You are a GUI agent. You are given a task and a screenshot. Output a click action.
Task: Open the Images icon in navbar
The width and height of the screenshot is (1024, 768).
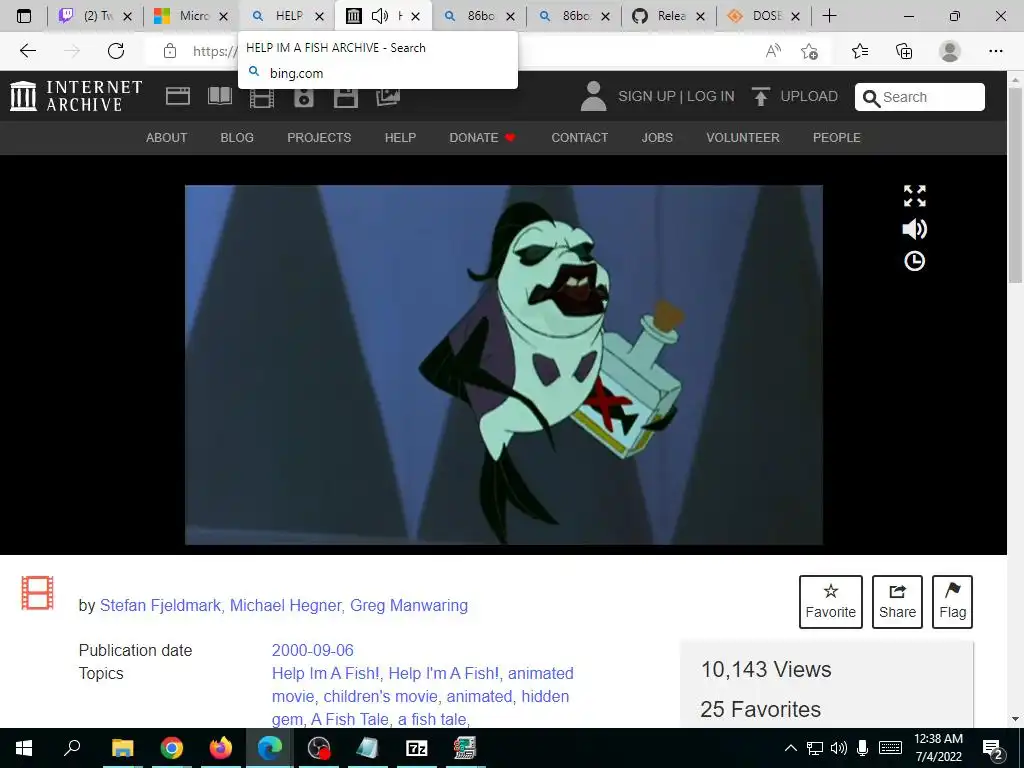(x=388, y=96)
